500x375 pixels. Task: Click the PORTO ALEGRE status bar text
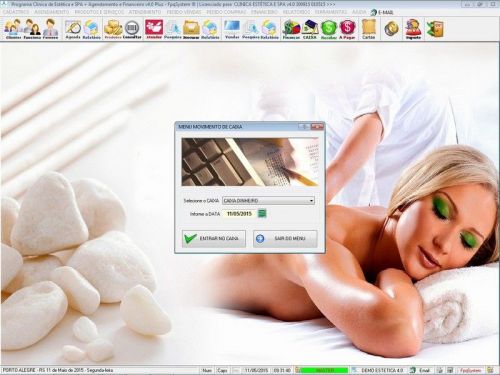click(57, 370)
